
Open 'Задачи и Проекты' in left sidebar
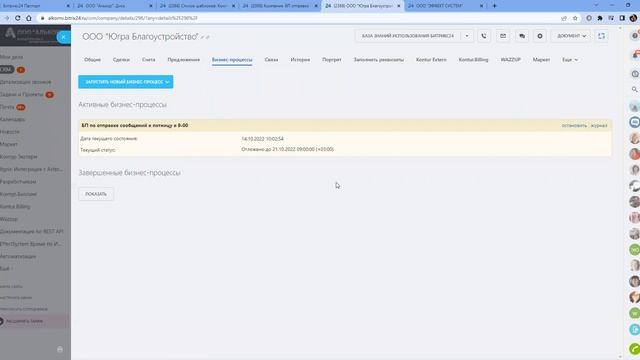pyautogui.click(x=21, y=94)
